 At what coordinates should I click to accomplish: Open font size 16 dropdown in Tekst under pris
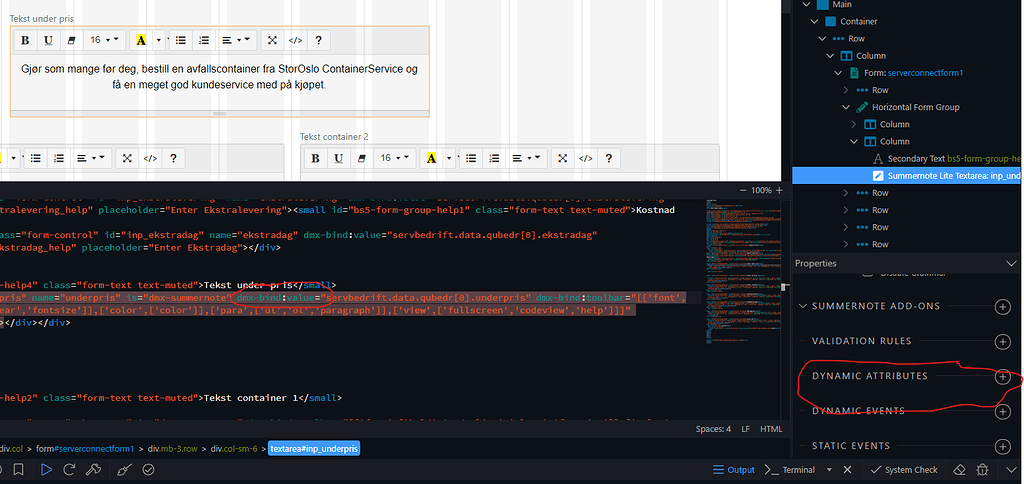pyautogui.click(x=104, y=40)
